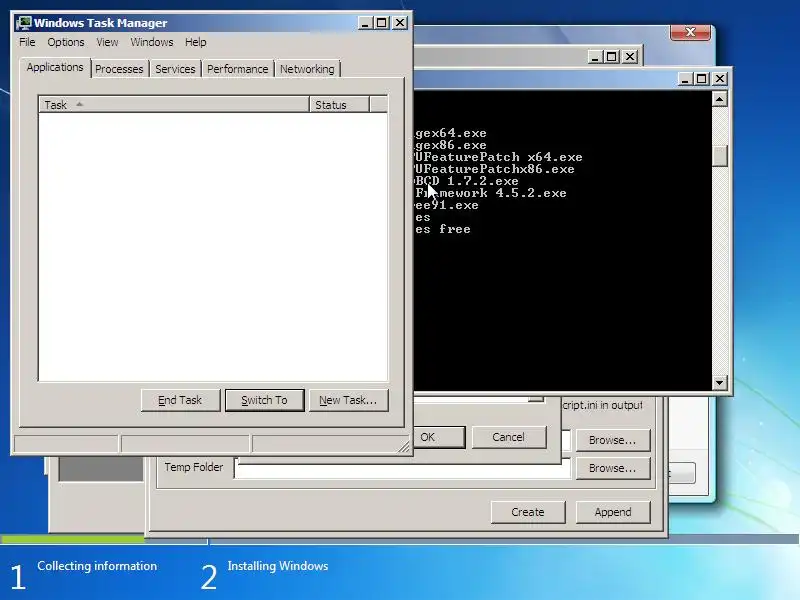Sort by the Status column header
Screen dimensions: 800x600
click(339, 105)
